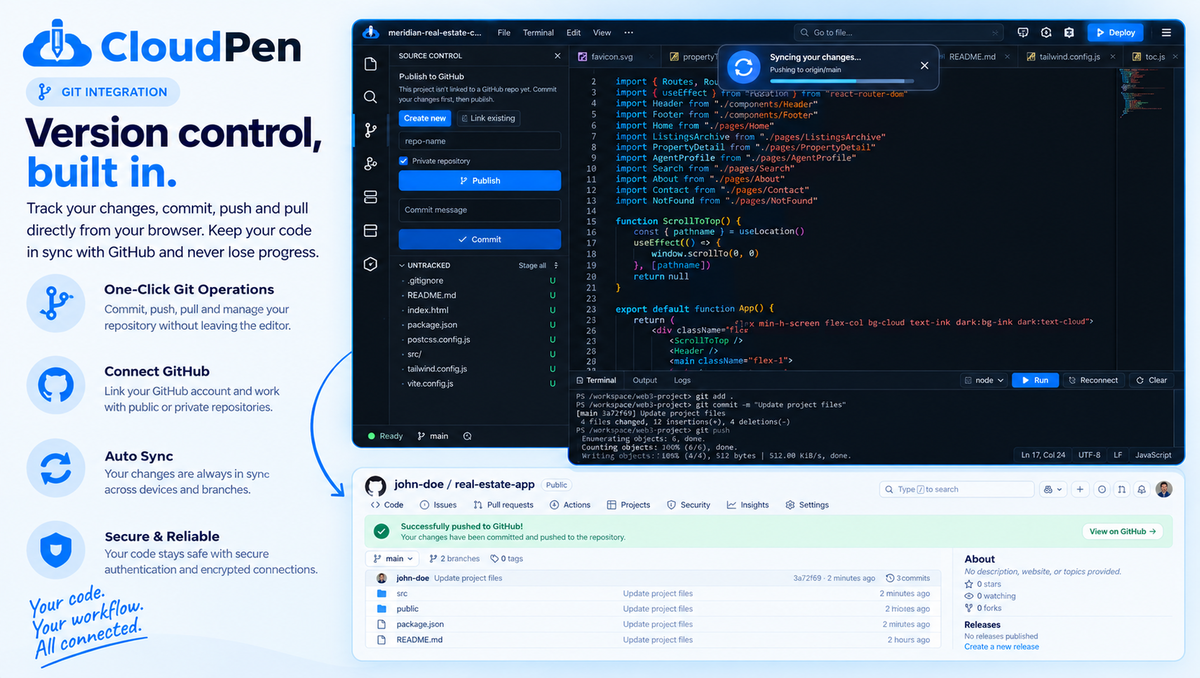The height and width of the screenshot is (678, 1200).
Task: Focus the Go to file search box
Action: tap(896, 32)
